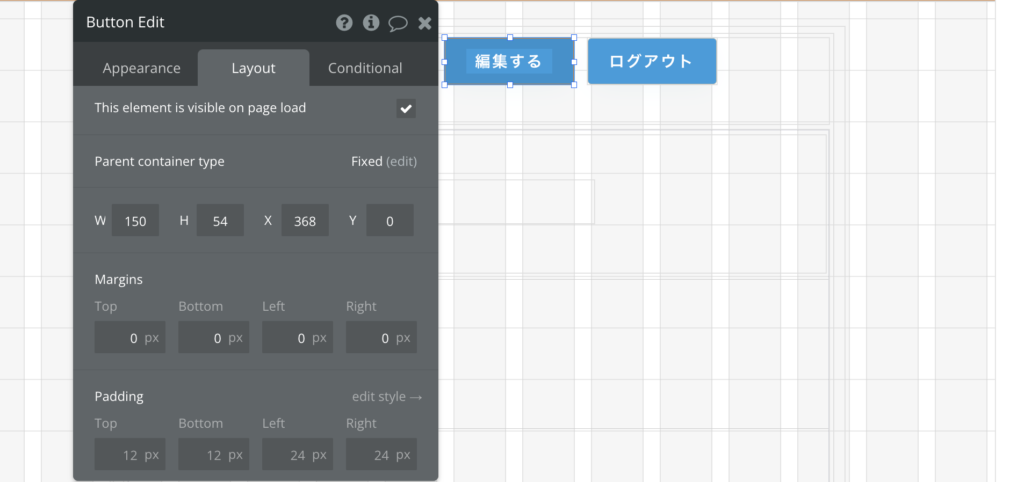Click the Margins Bottom input field

213,338
